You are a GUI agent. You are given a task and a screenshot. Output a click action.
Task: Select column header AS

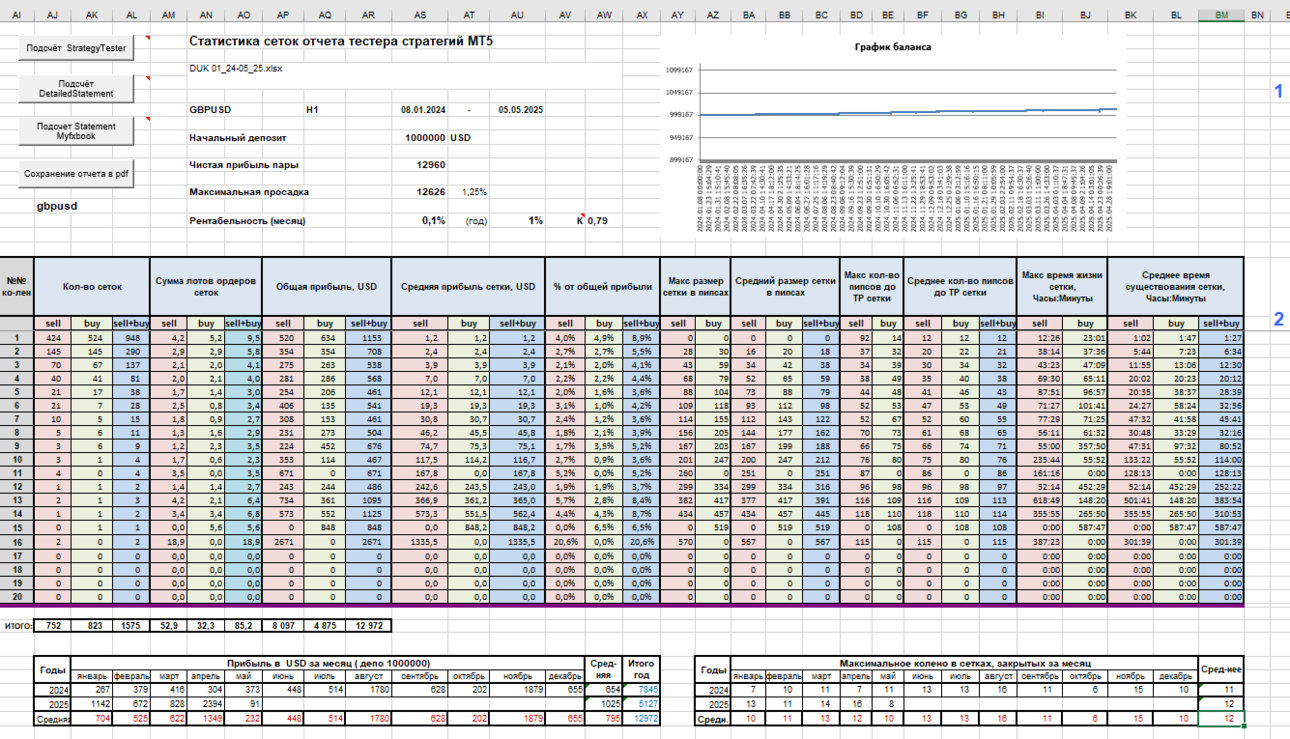tap(420, 15)
